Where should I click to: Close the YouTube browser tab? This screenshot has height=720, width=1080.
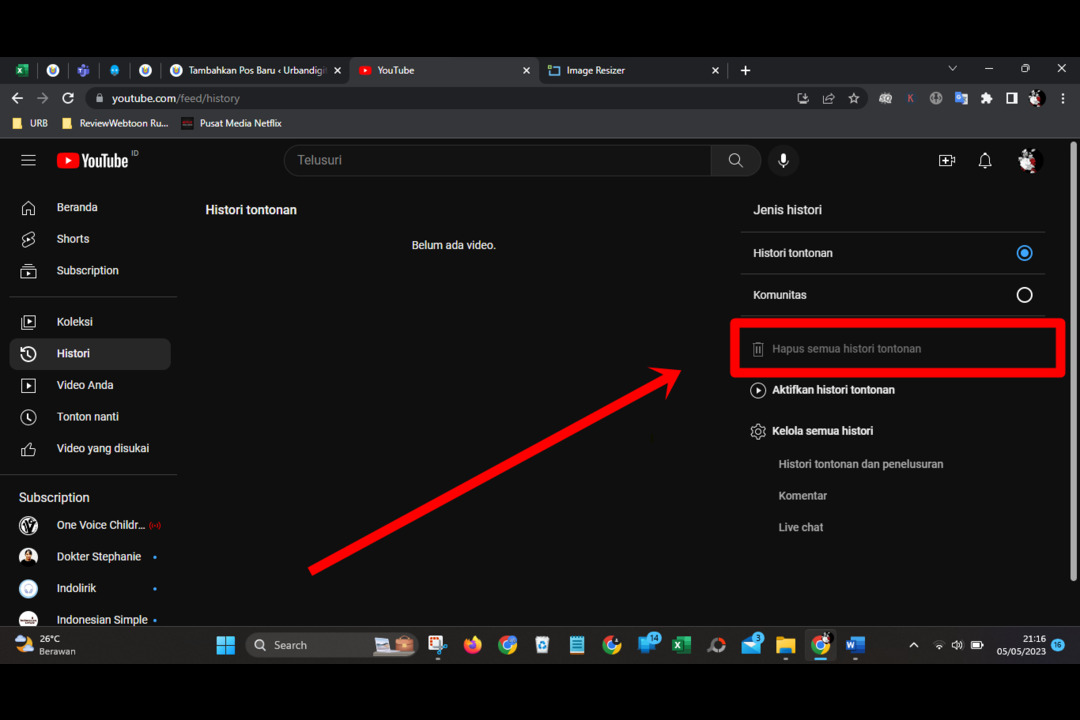point(526,70)
